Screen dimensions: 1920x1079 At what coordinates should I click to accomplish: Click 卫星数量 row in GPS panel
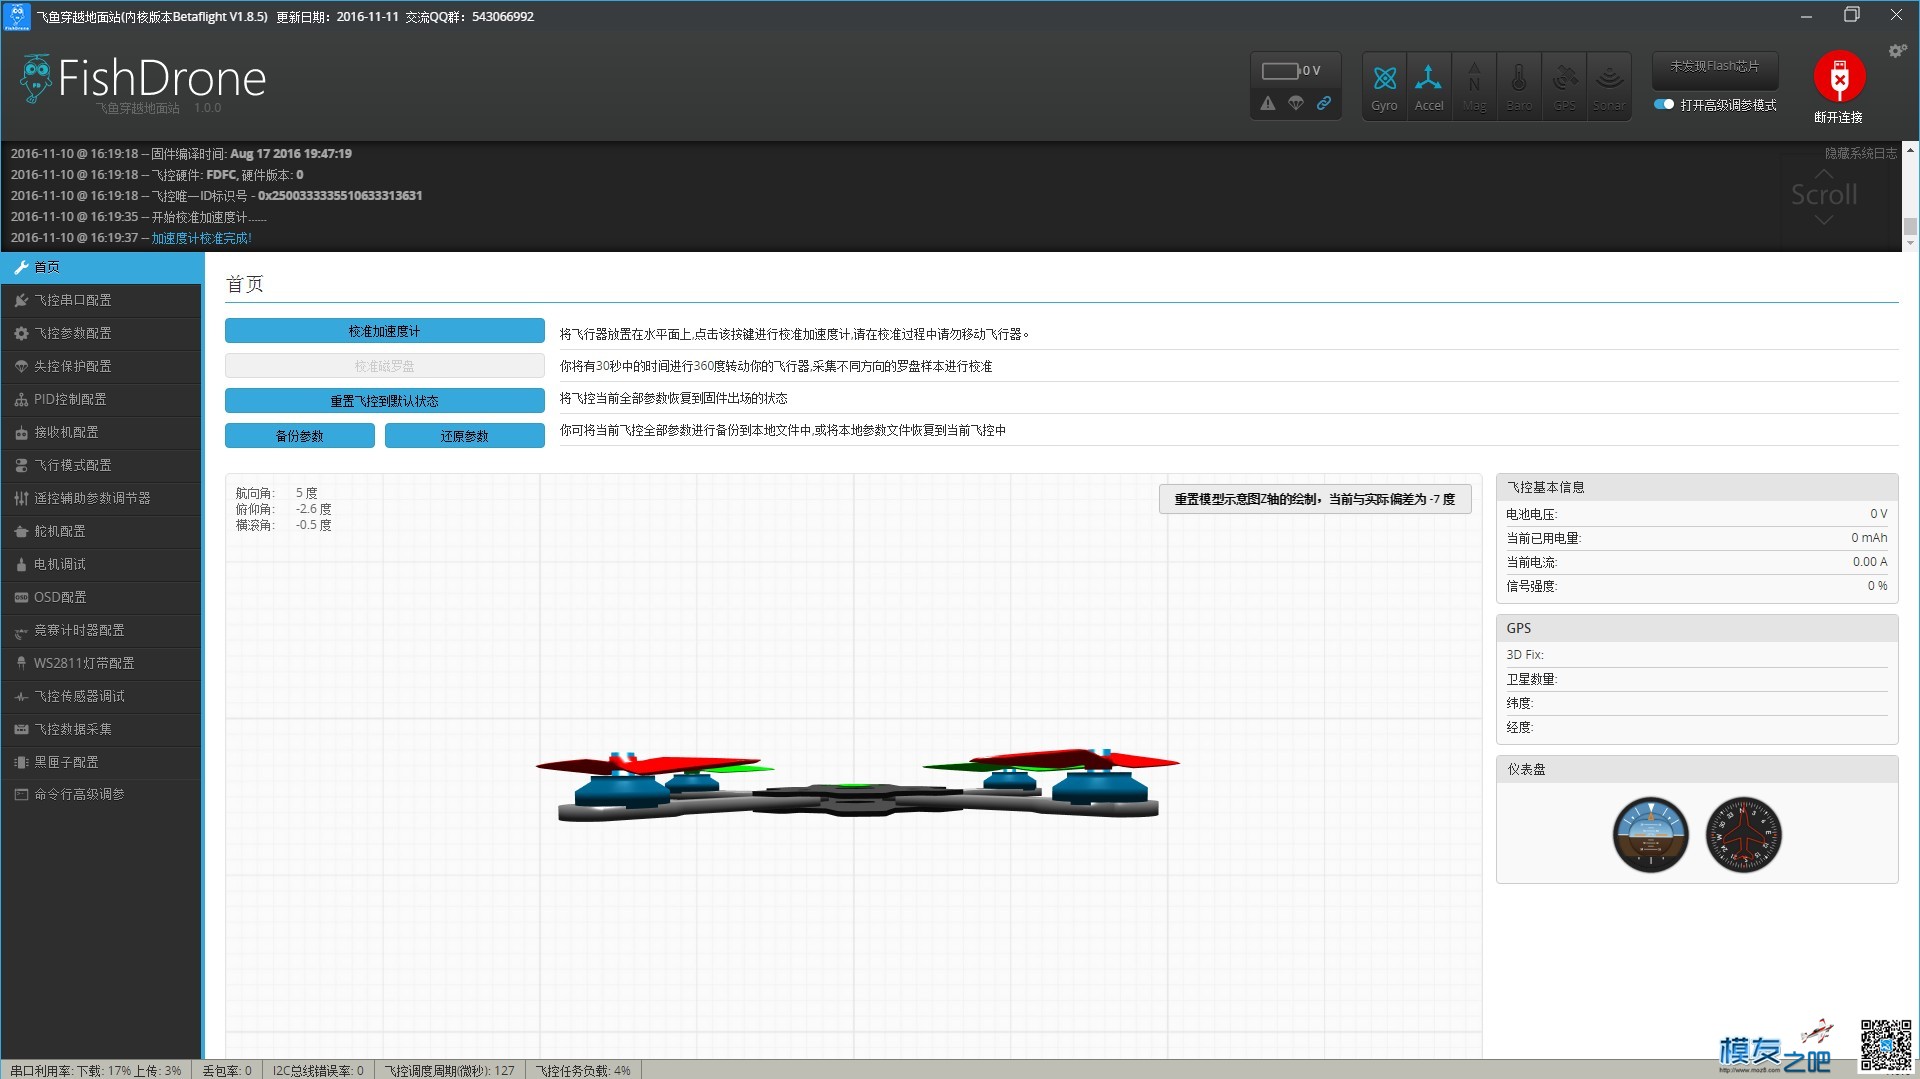tap(1697, 679)
